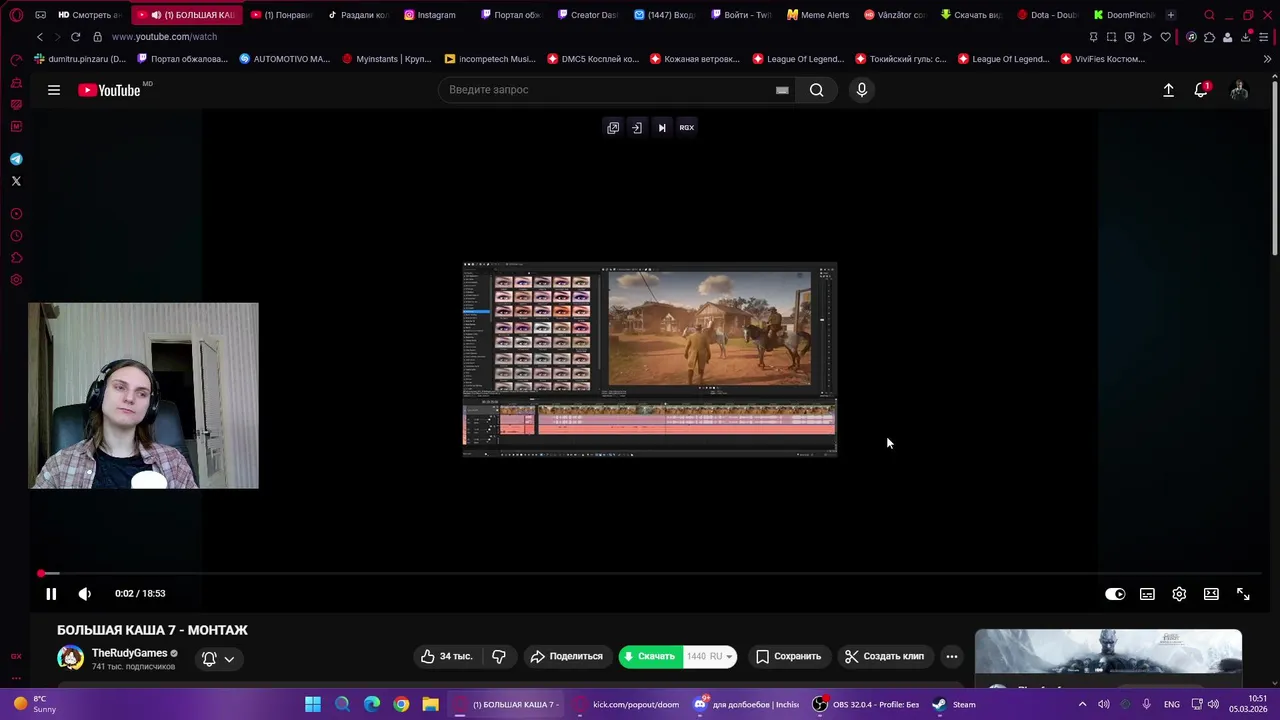Viewport: 1280px width, 720px height.
Task: Toggle subtitles on the player
Action: [x=1147, y=594]
